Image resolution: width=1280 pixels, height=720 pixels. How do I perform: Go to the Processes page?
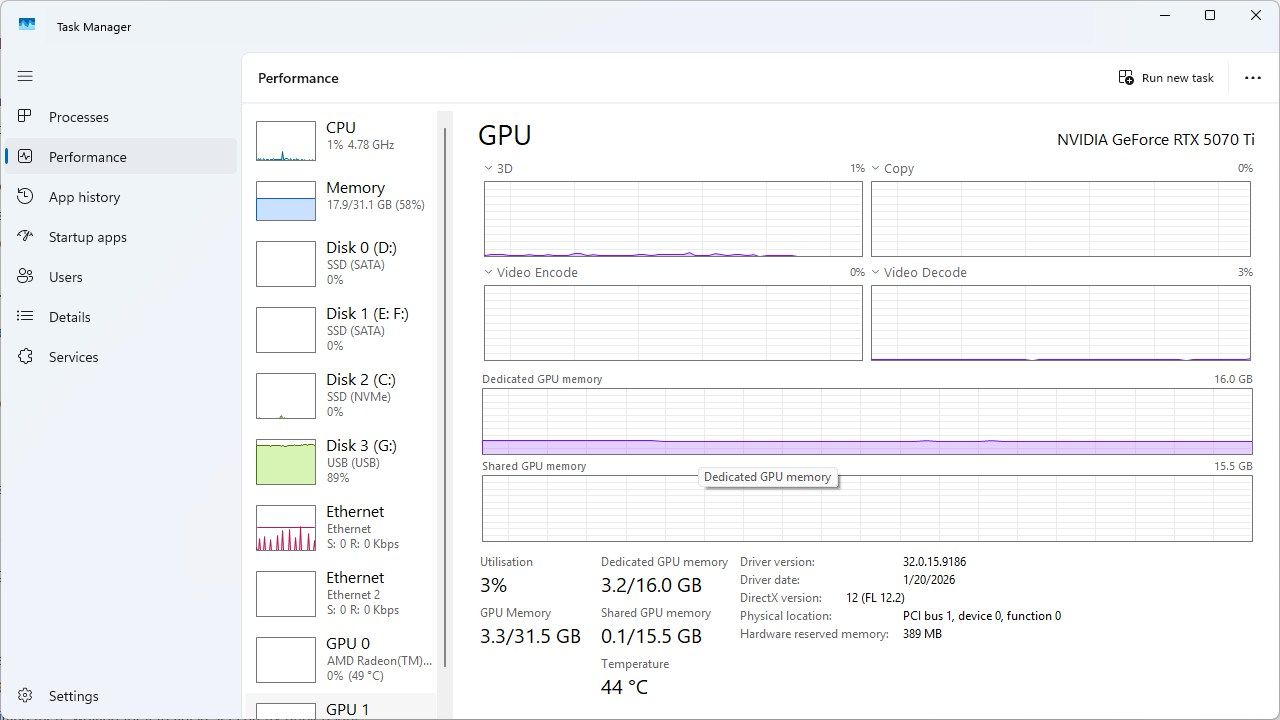coord(121,117)
